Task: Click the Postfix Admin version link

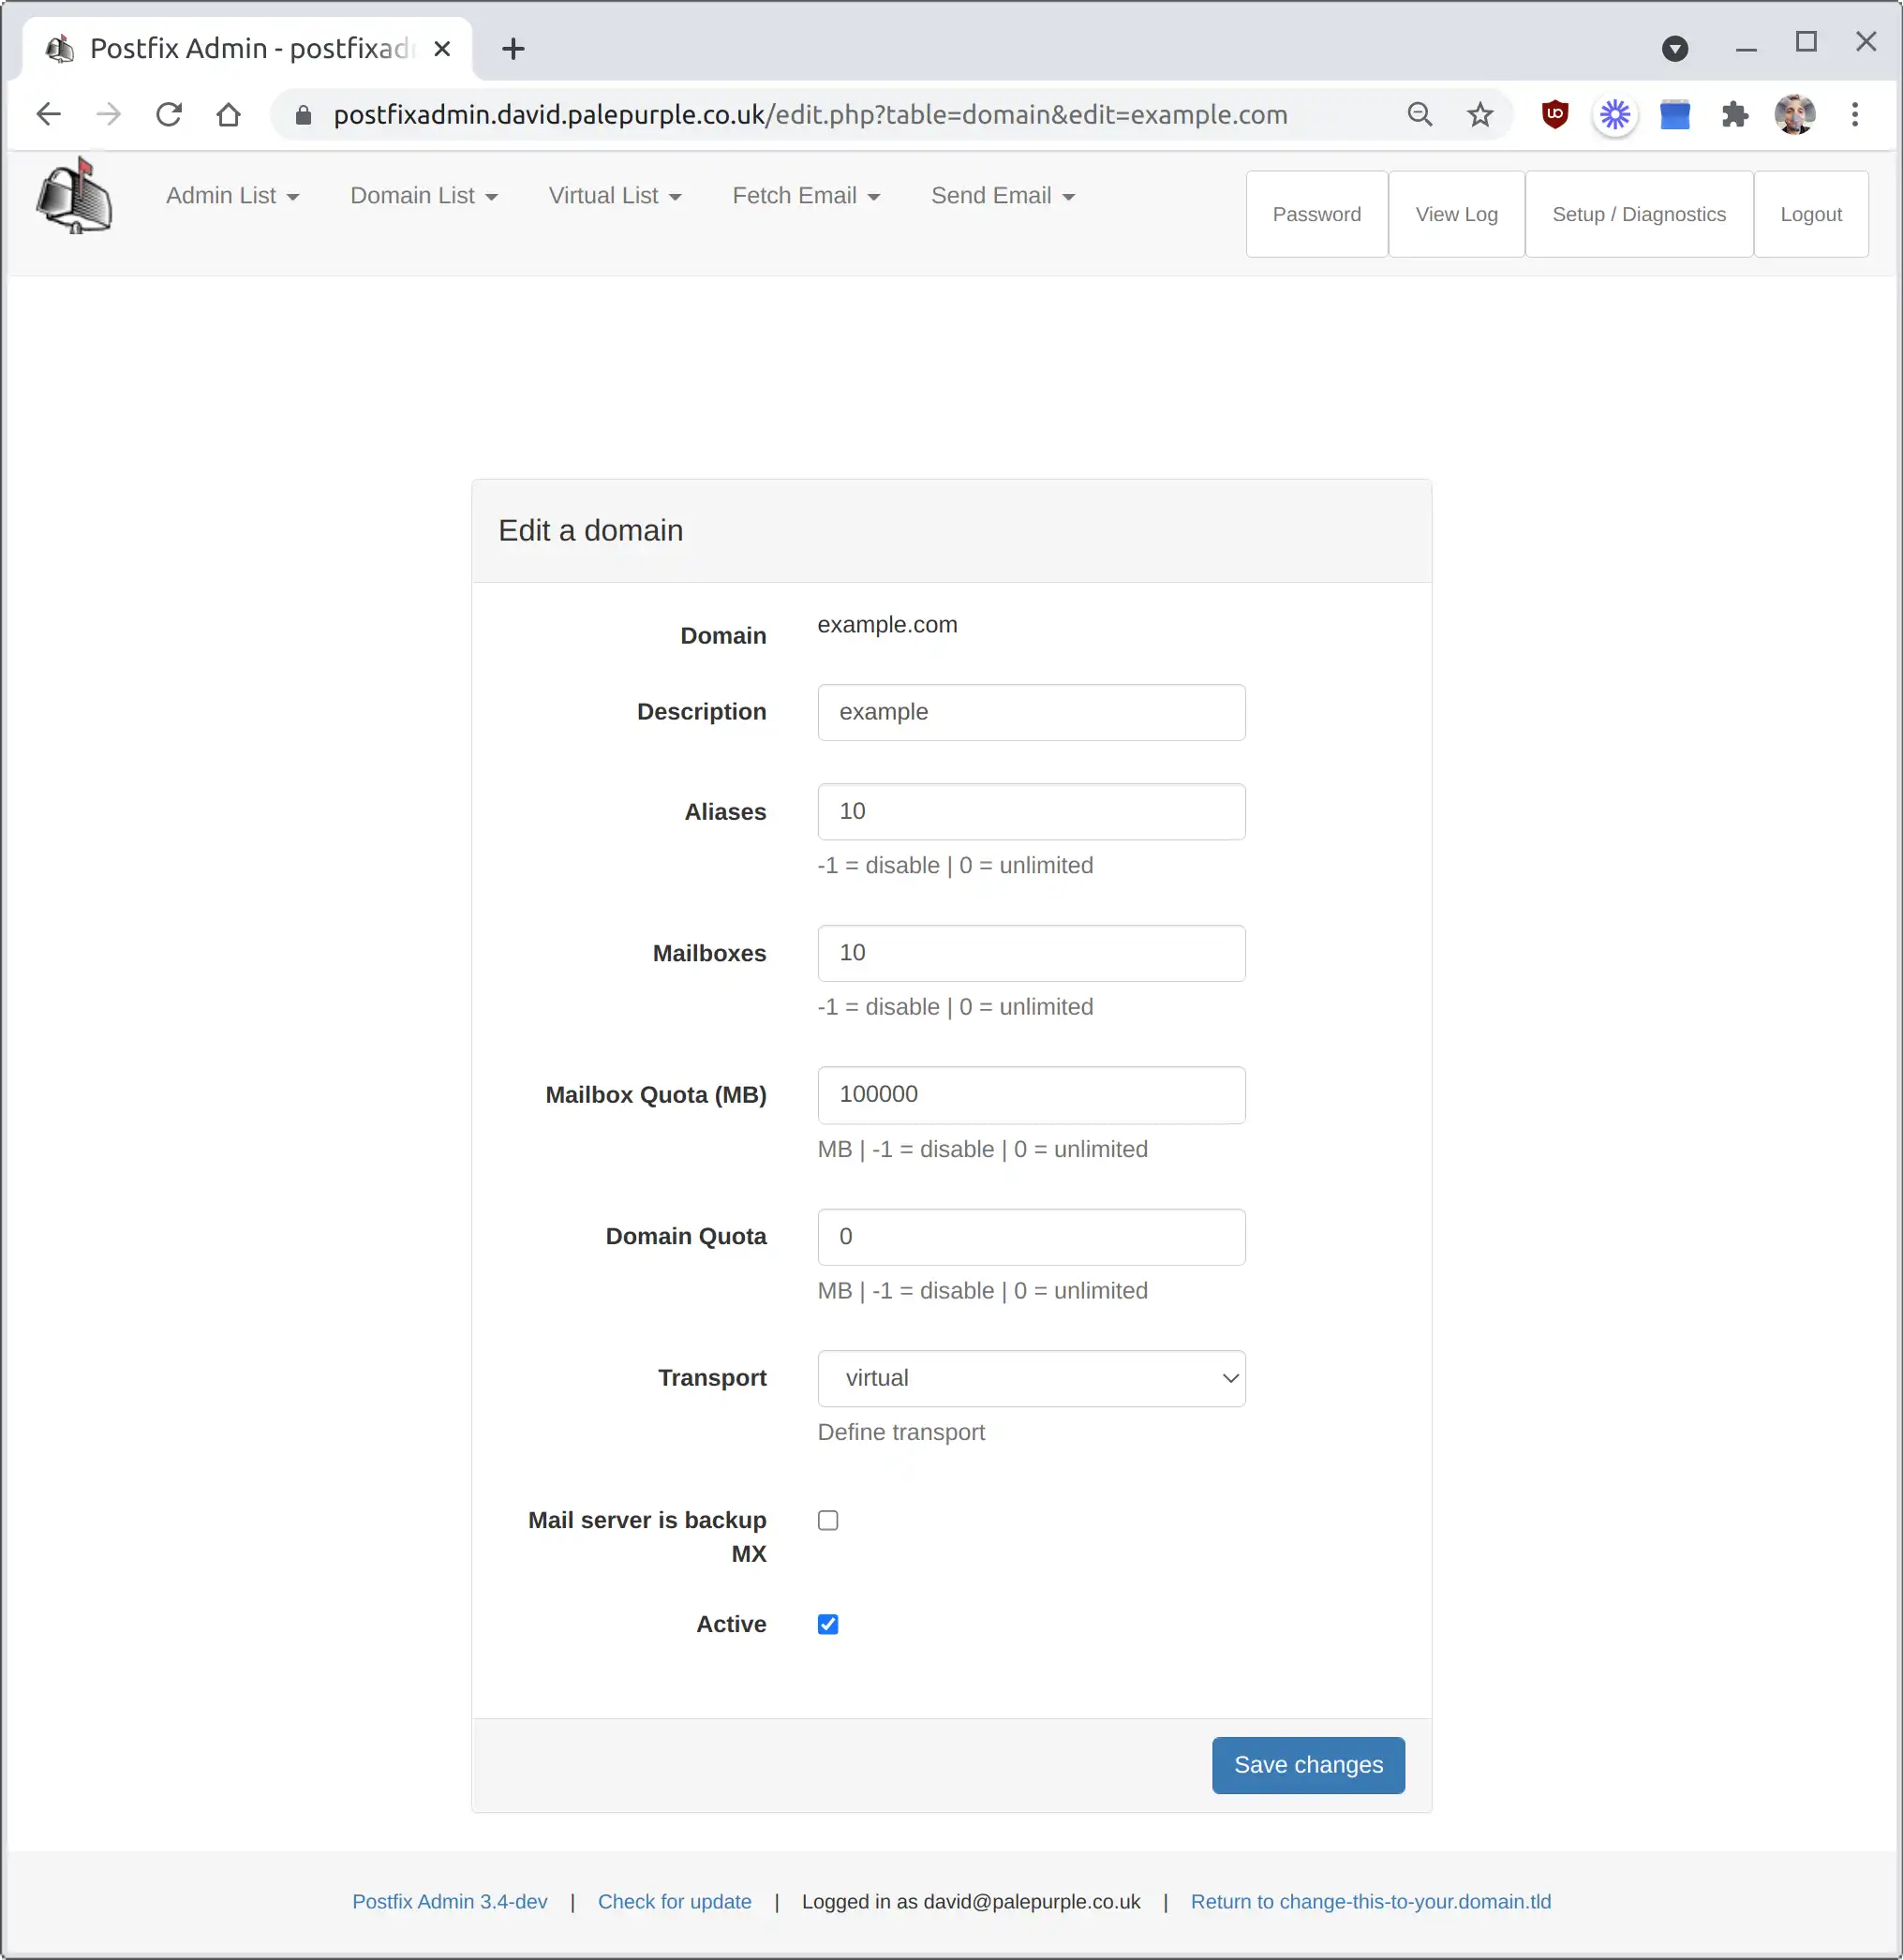Action: pos(450,1902)
